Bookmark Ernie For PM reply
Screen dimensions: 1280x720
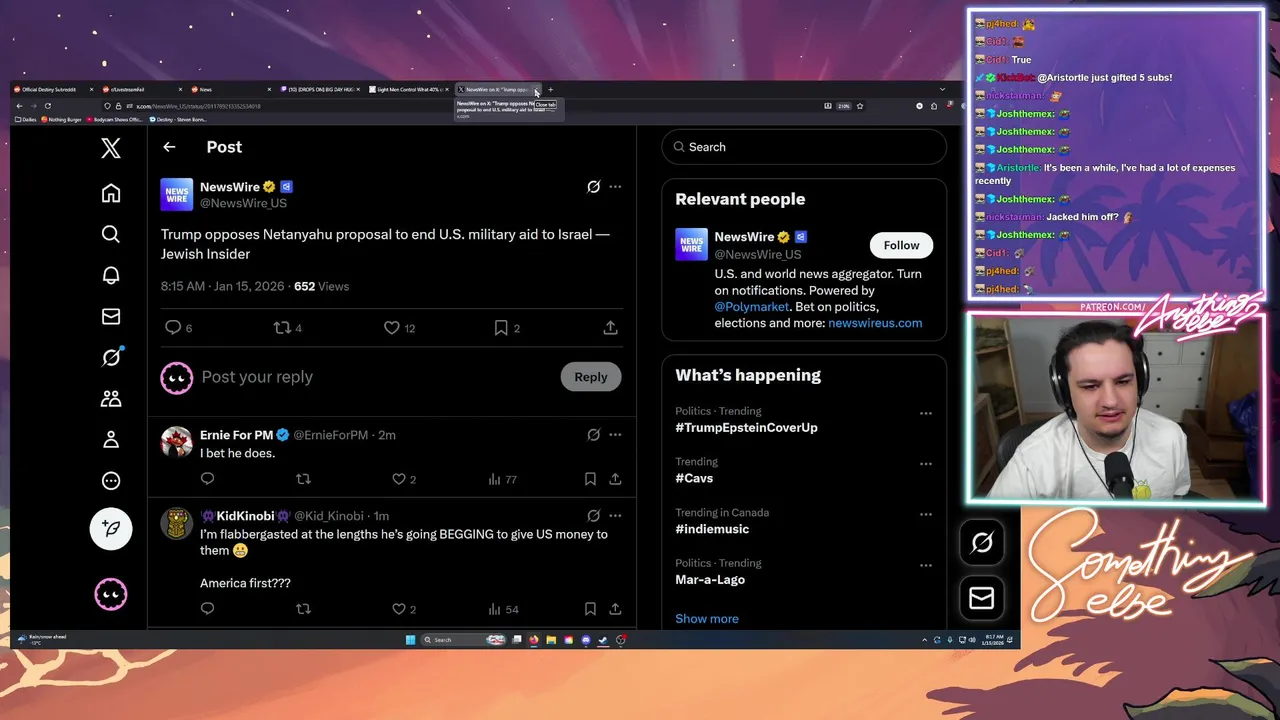(x=590, y=479)
